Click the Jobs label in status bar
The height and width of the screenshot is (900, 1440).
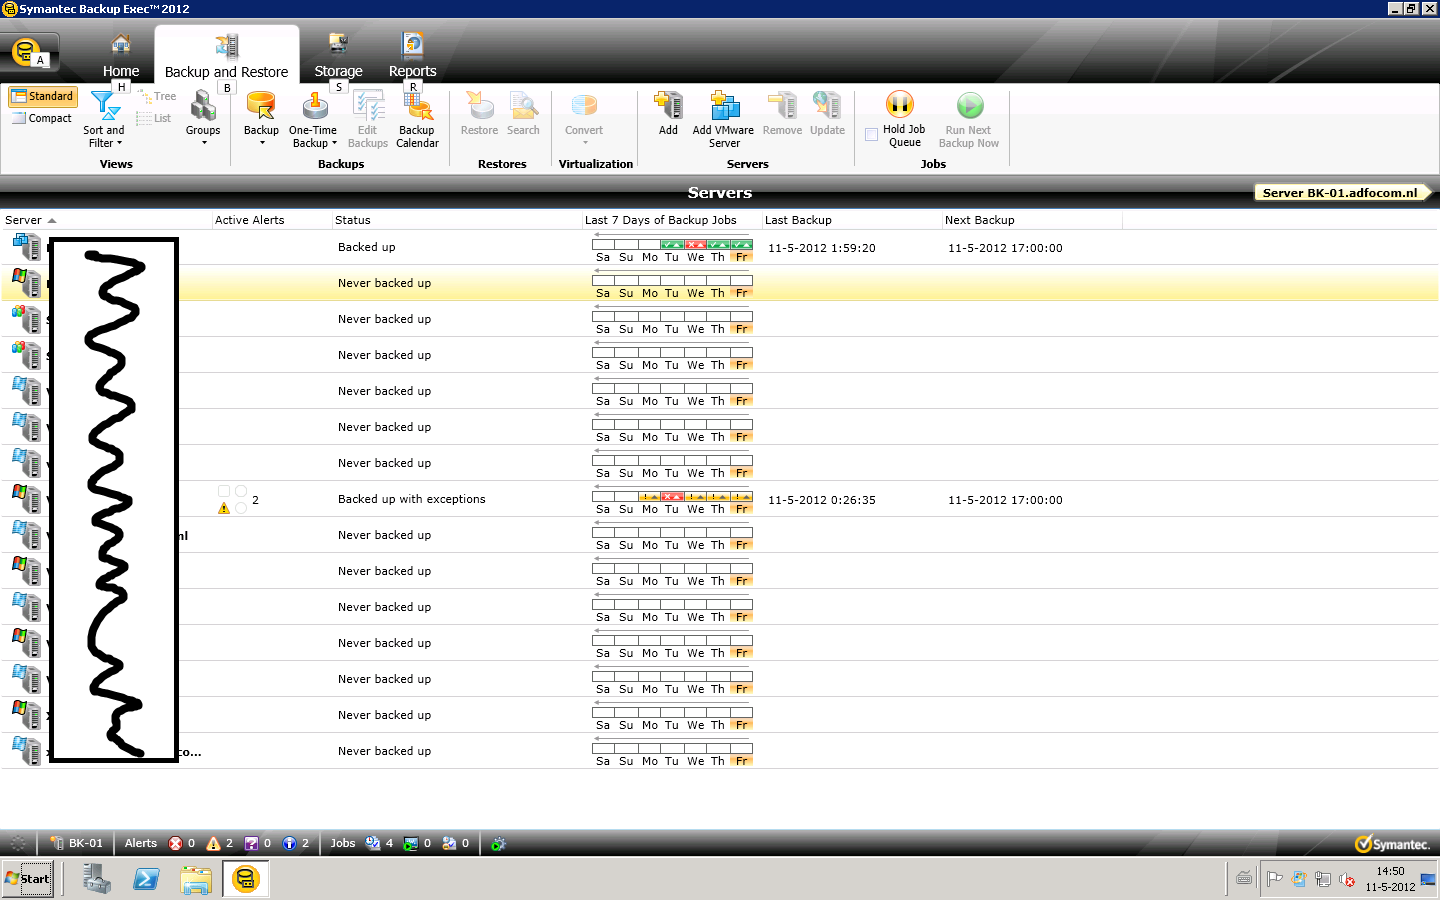point(343,843)
